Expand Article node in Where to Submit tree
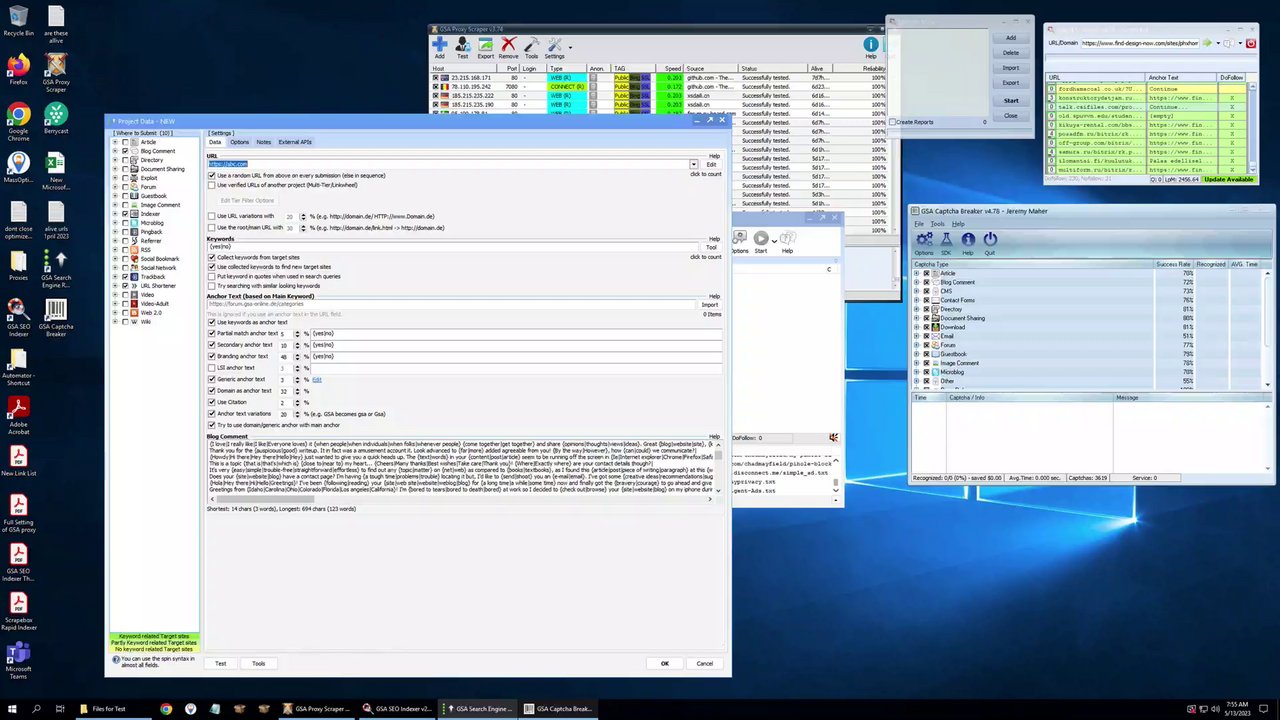The image size is (1280, 720). [115, 142]
